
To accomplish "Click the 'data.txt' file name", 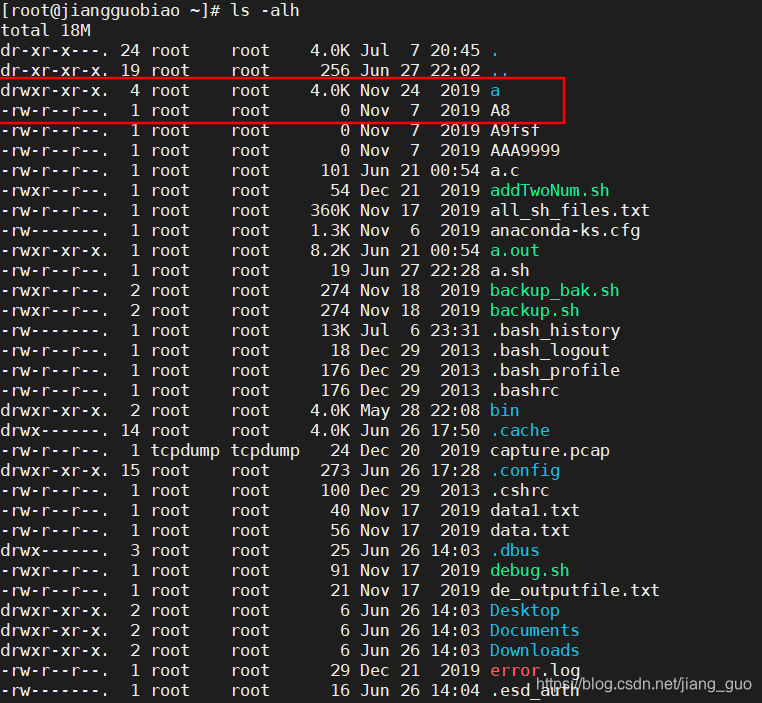I will (x=530, y=530).
